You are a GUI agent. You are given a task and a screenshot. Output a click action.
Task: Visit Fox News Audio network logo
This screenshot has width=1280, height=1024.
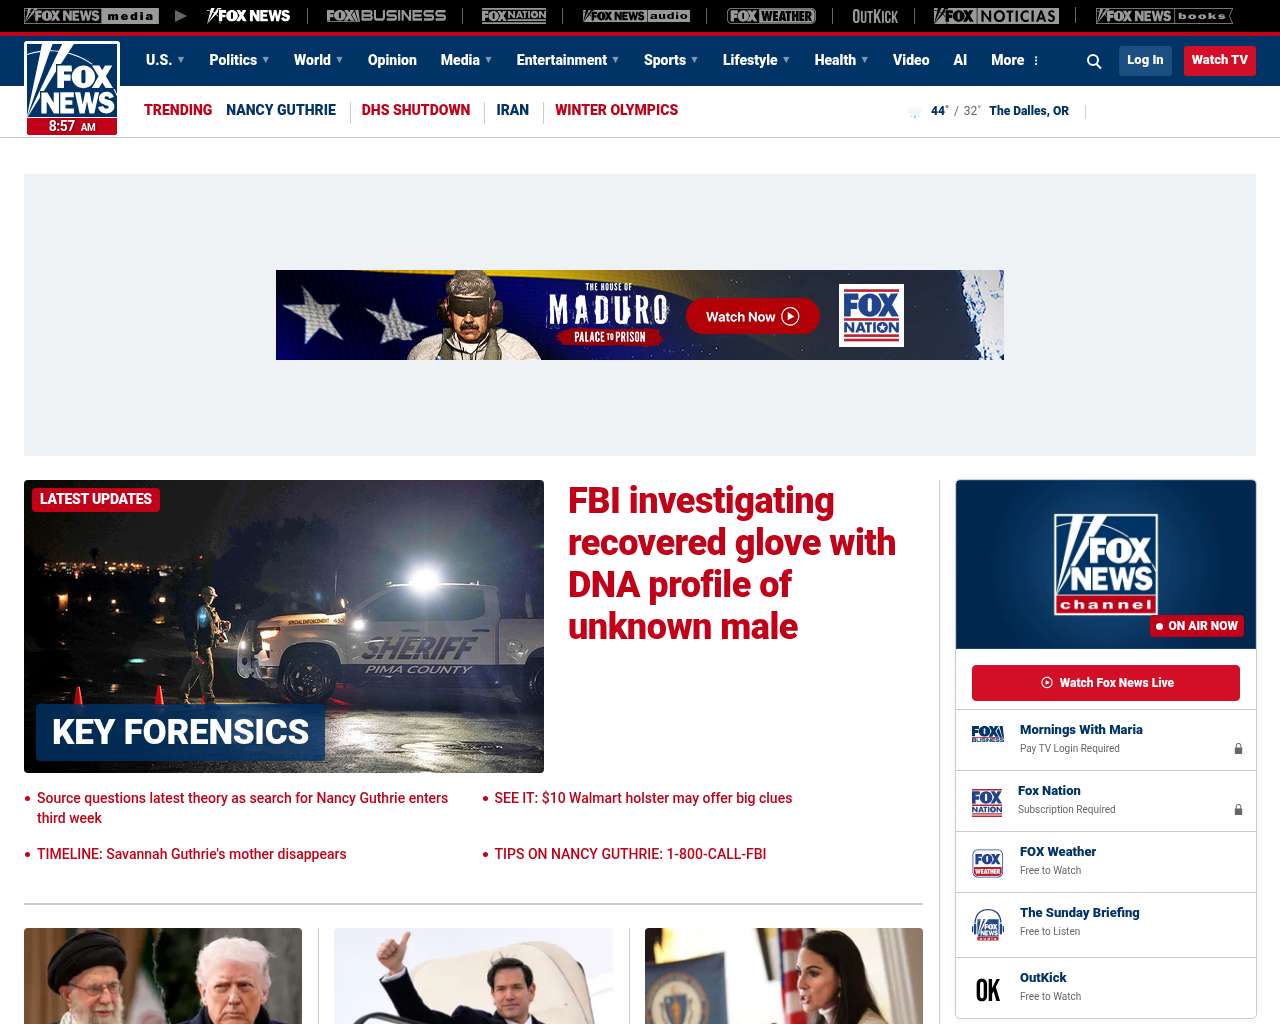(636, 16)
